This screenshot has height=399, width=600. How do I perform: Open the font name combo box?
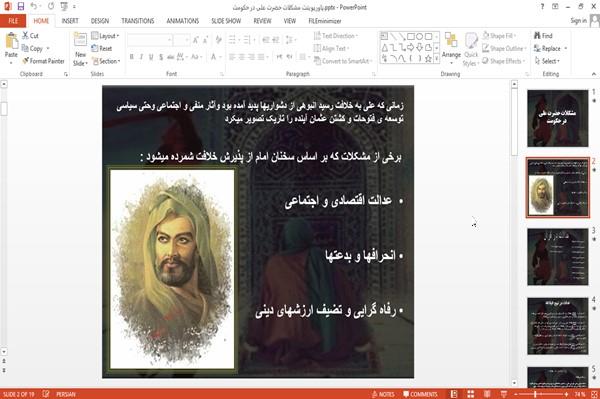pos(149,39)
